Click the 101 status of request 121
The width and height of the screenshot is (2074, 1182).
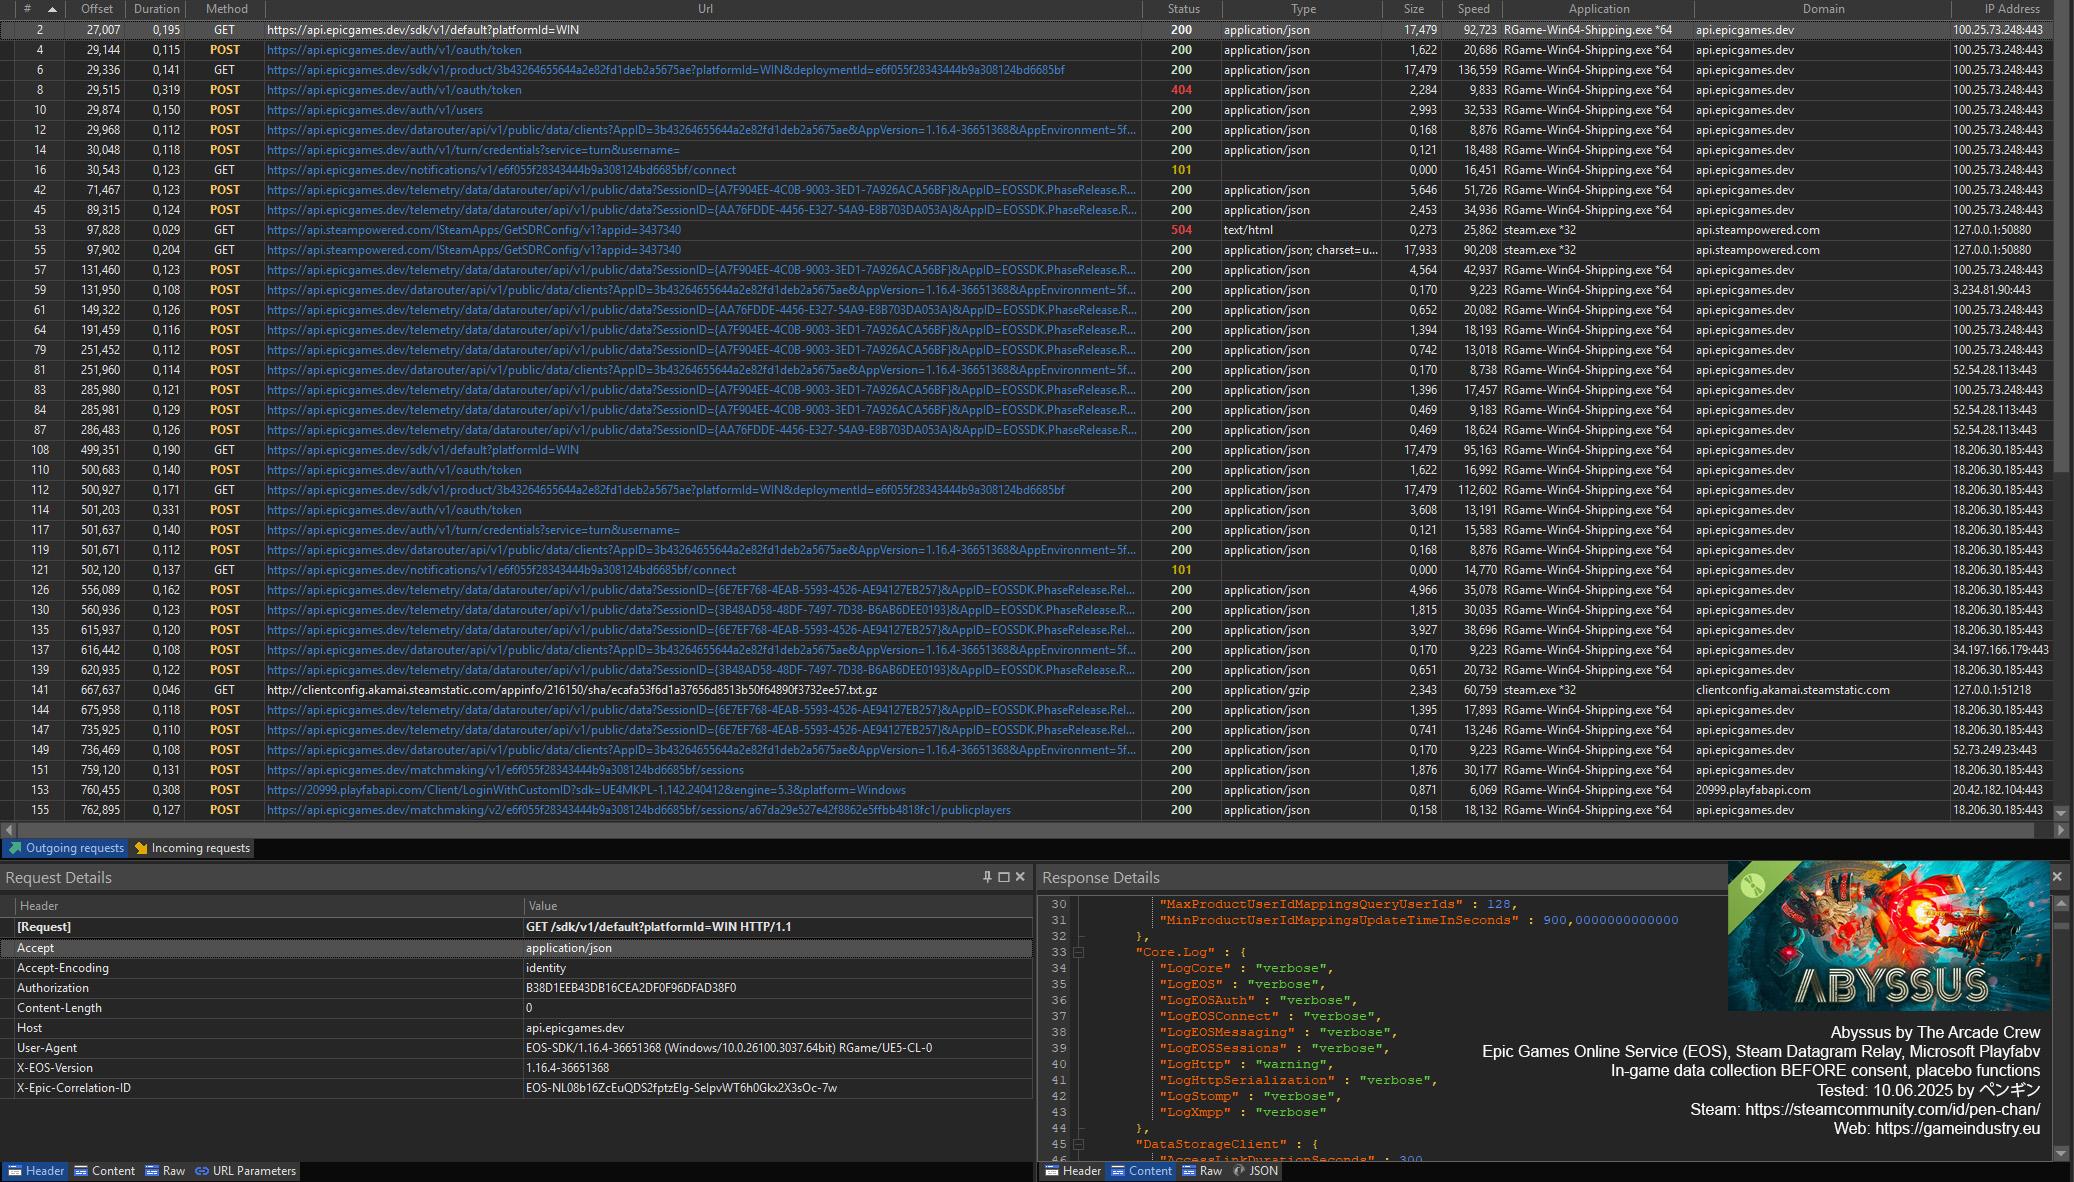(1181, 570)
